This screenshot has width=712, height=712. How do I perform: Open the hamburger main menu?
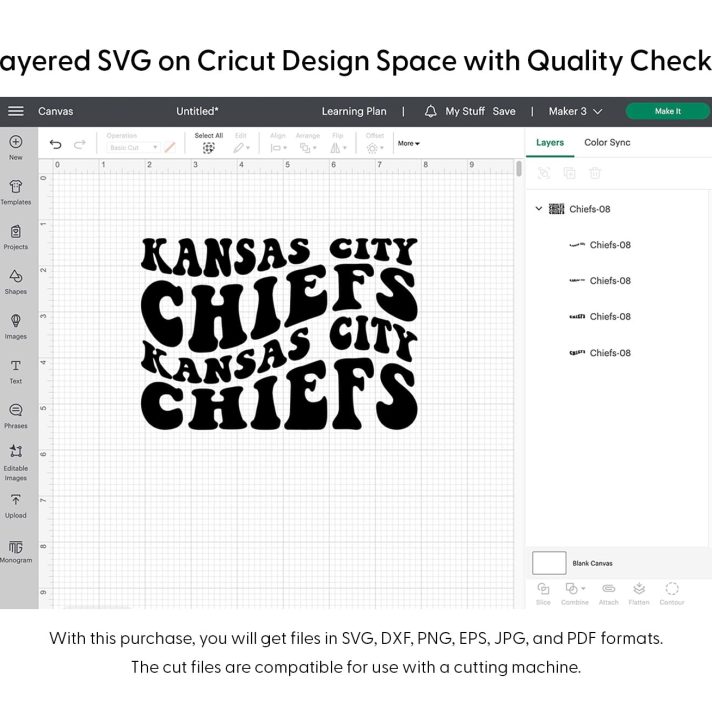pos(16,111)
